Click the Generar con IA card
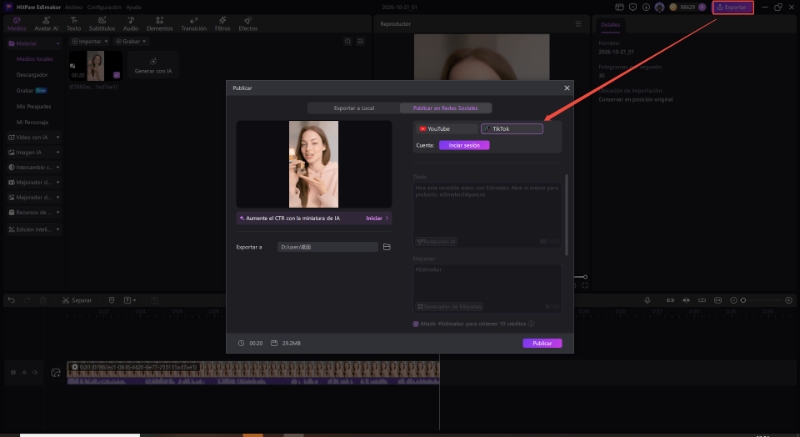The width and height of the screenshot is (800, 437). (153, 66)
